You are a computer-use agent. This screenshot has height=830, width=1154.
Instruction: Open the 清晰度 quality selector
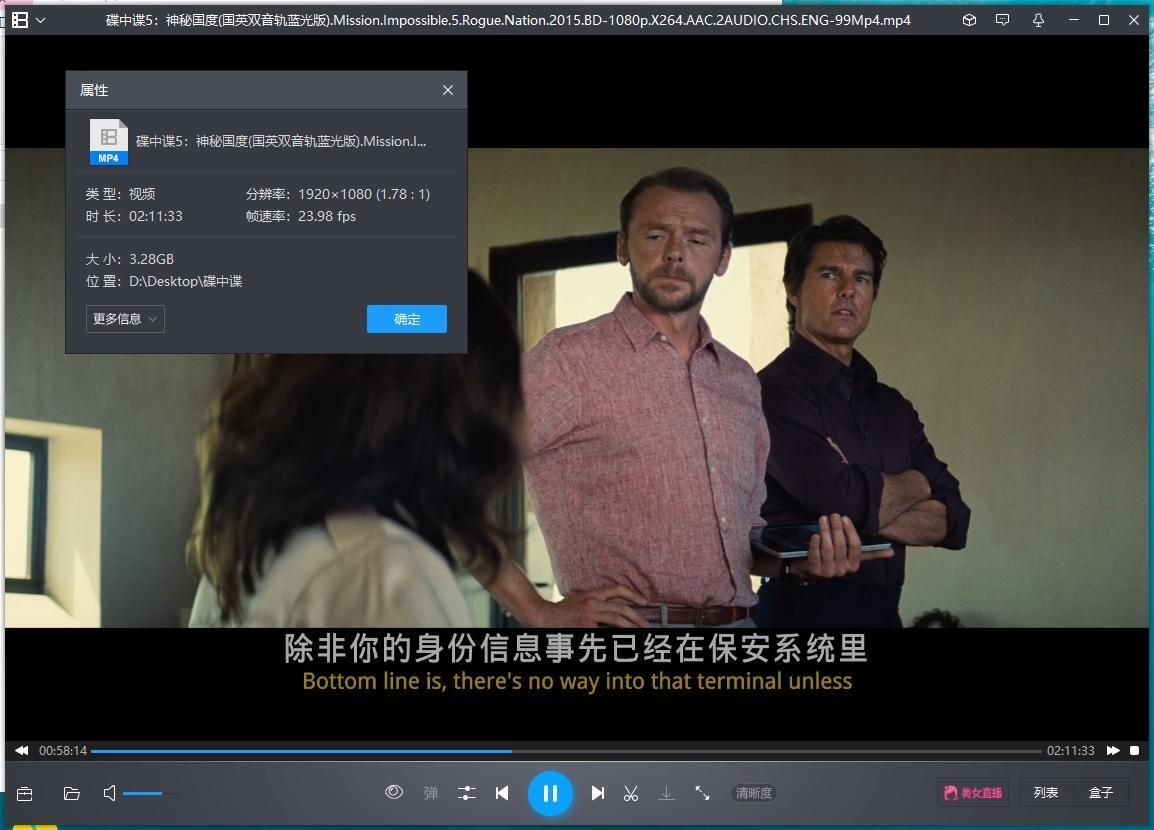(753, 793)
